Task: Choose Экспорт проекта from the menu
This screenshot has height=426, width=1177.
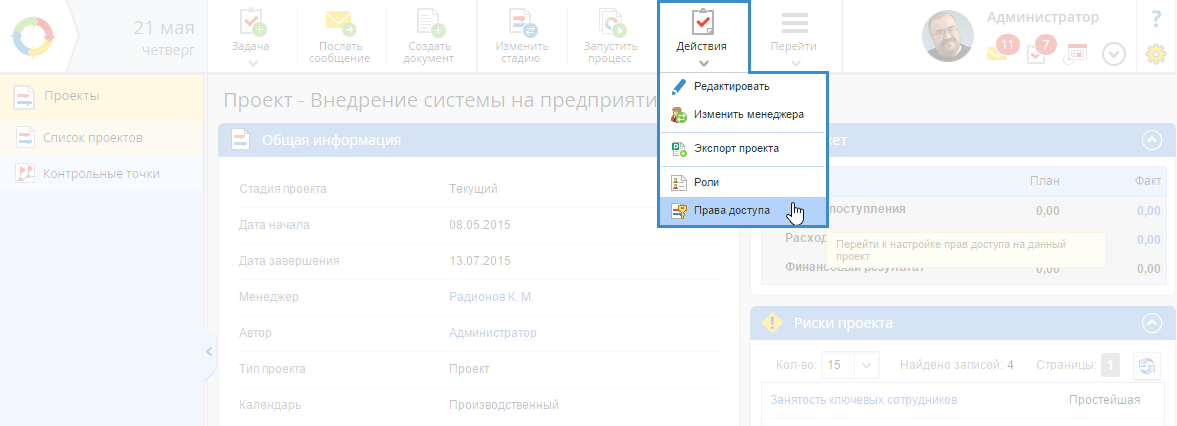Action: coord(736,148)
